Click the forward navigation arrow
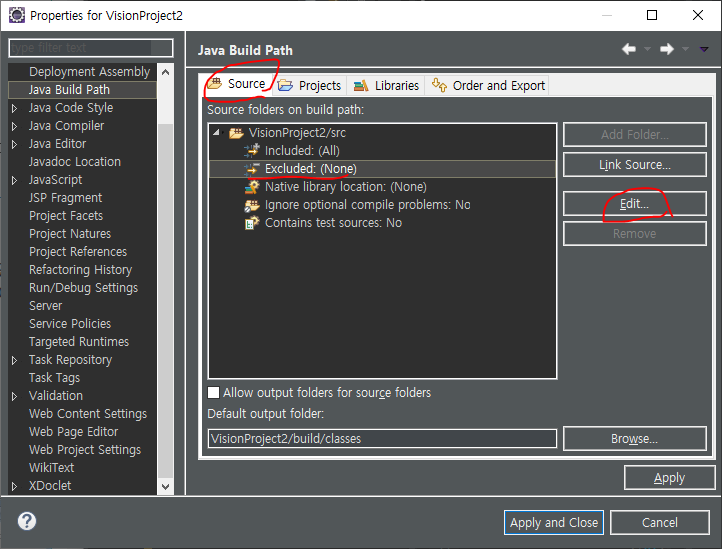Viewport: 722px width, 549px height. (667, 49)
